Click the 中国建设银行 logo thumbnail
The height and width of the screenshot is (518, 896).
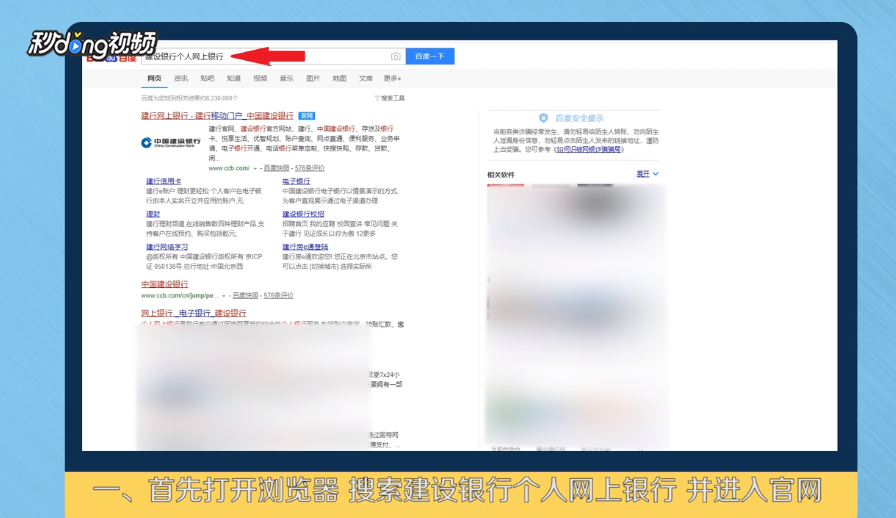coord(171,142)
